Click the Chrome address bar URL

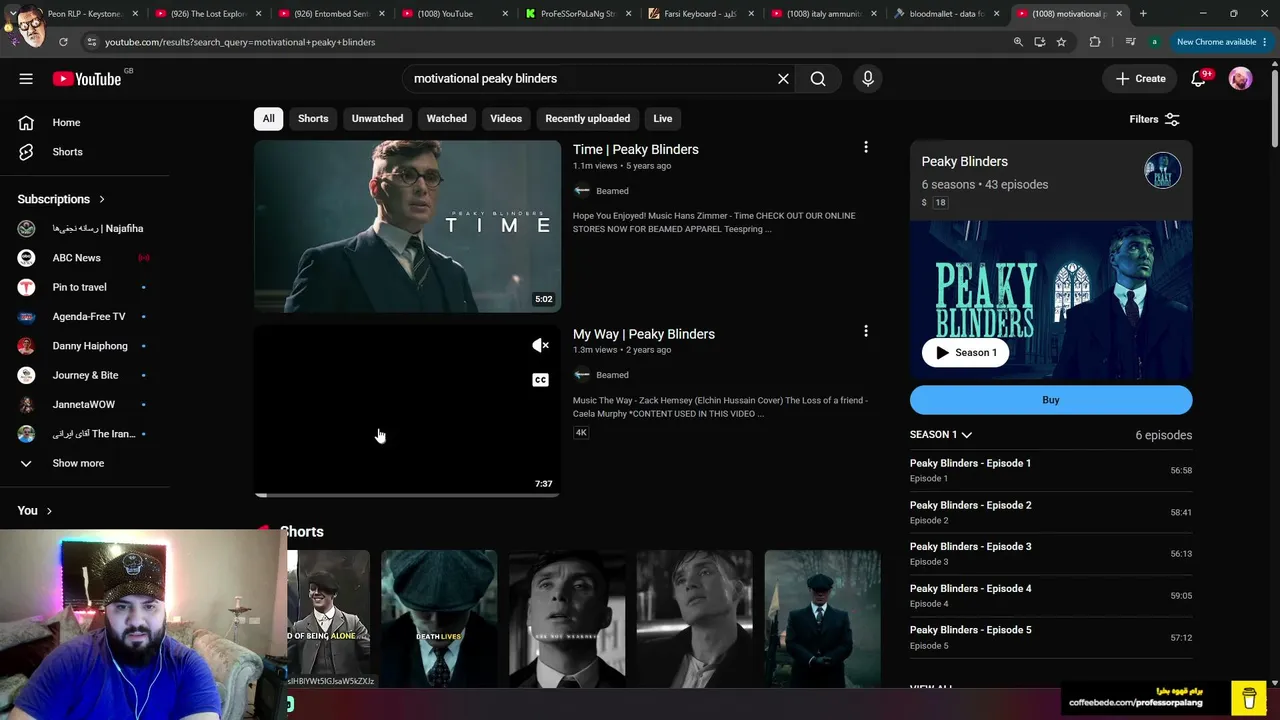tap(240, 42)
